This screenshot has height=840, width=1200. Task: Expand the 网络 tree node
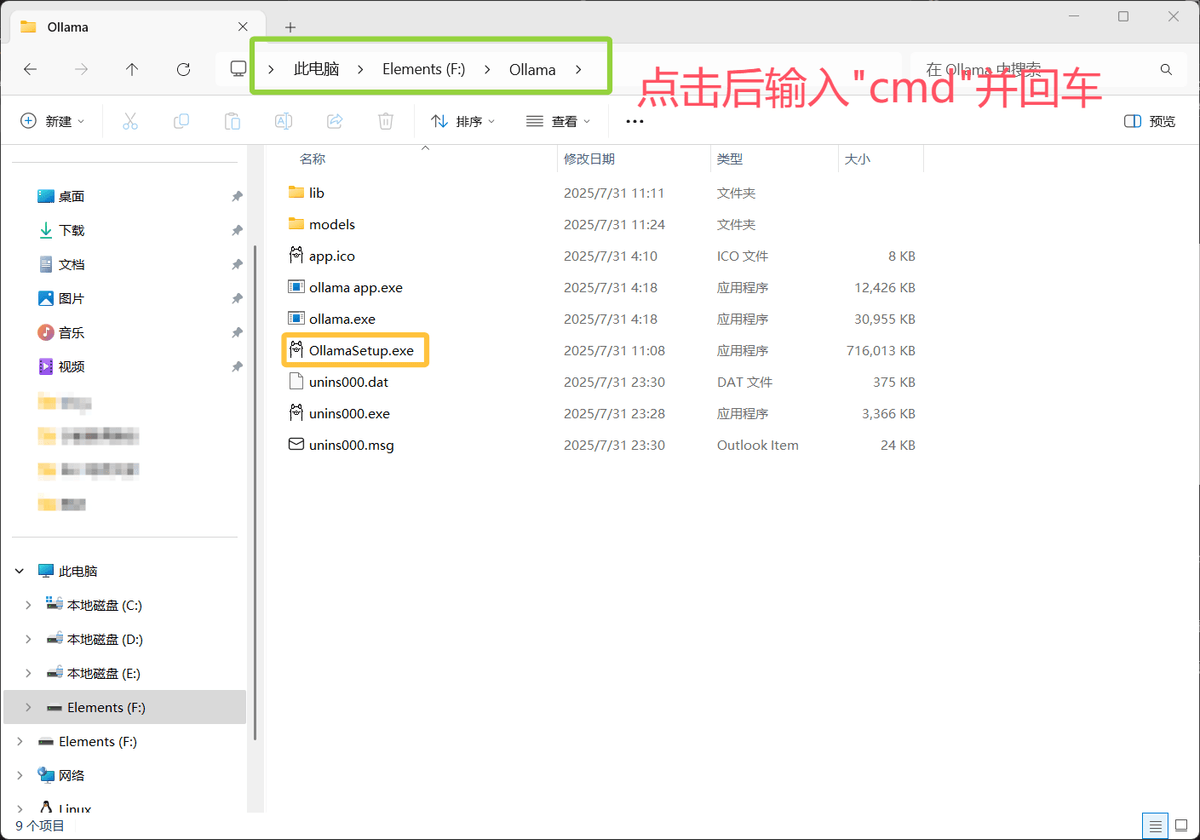19,775
